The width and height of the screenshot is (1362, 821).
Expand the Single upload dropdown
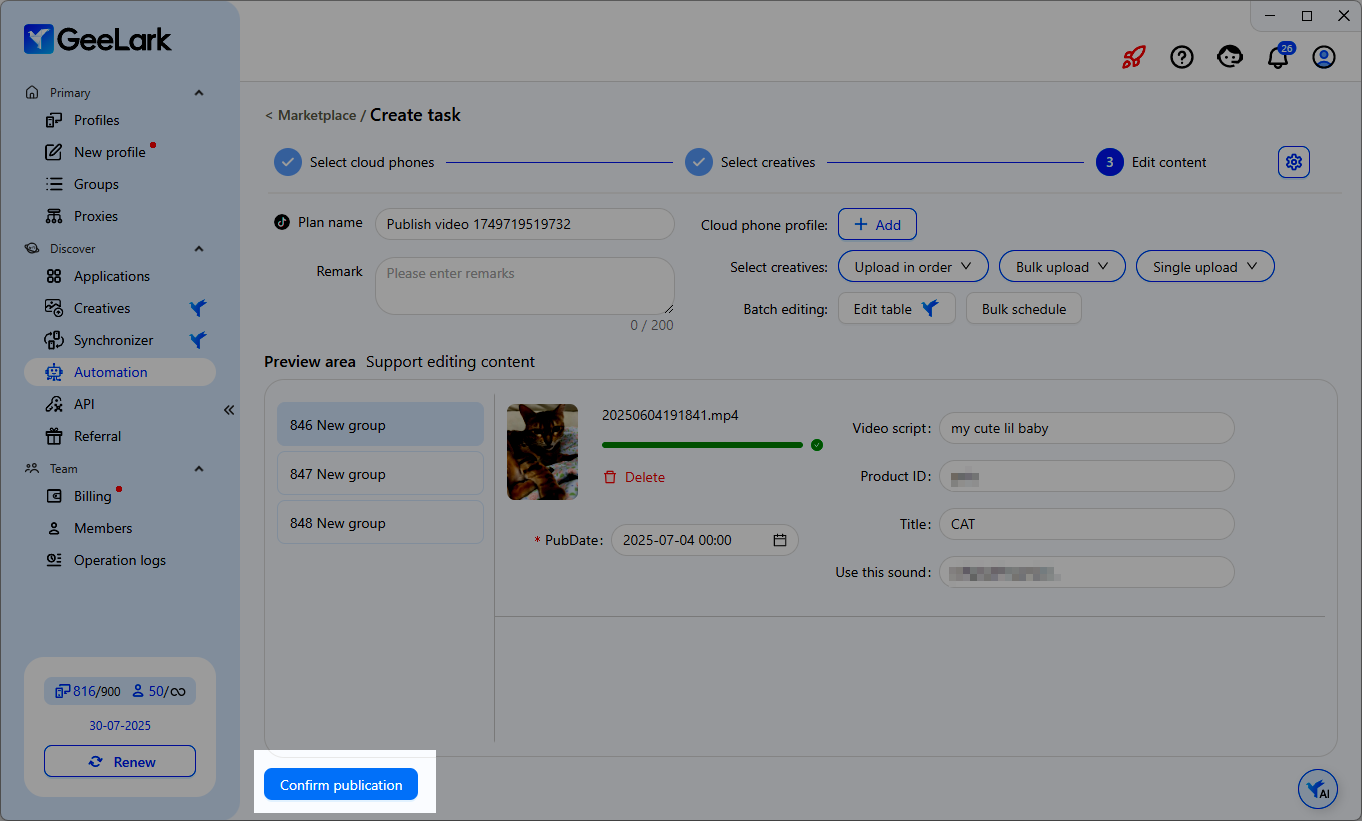coord(1205,267)
